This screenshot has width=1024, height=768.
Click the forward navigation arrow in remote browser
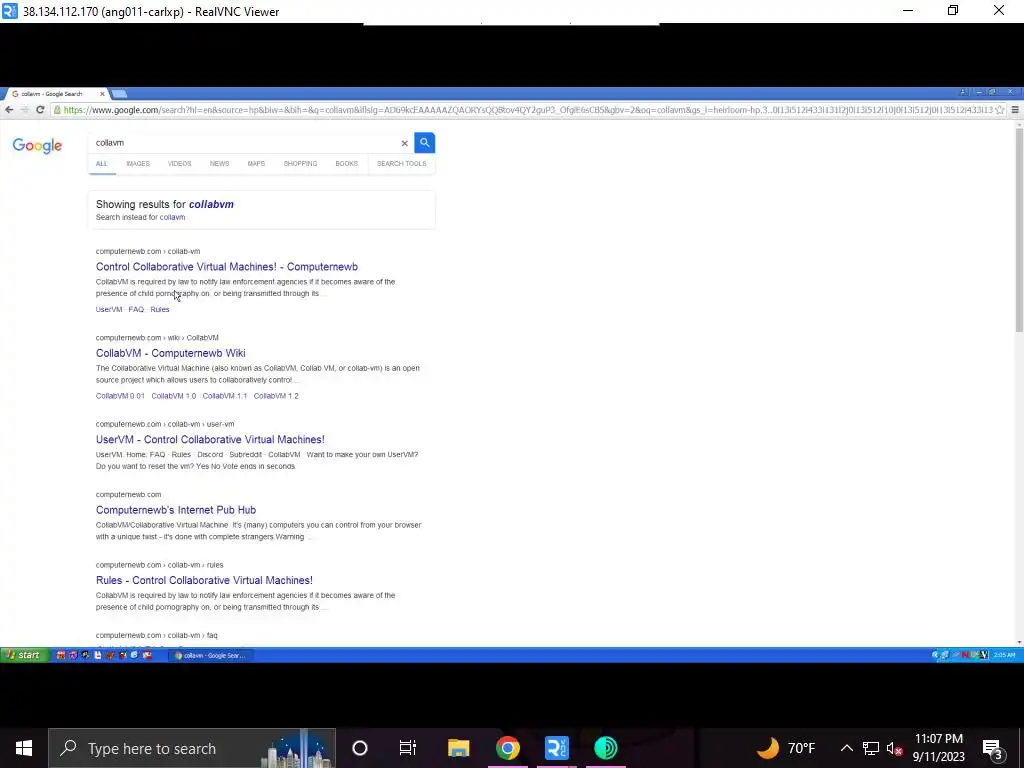(x=24, y=110)
